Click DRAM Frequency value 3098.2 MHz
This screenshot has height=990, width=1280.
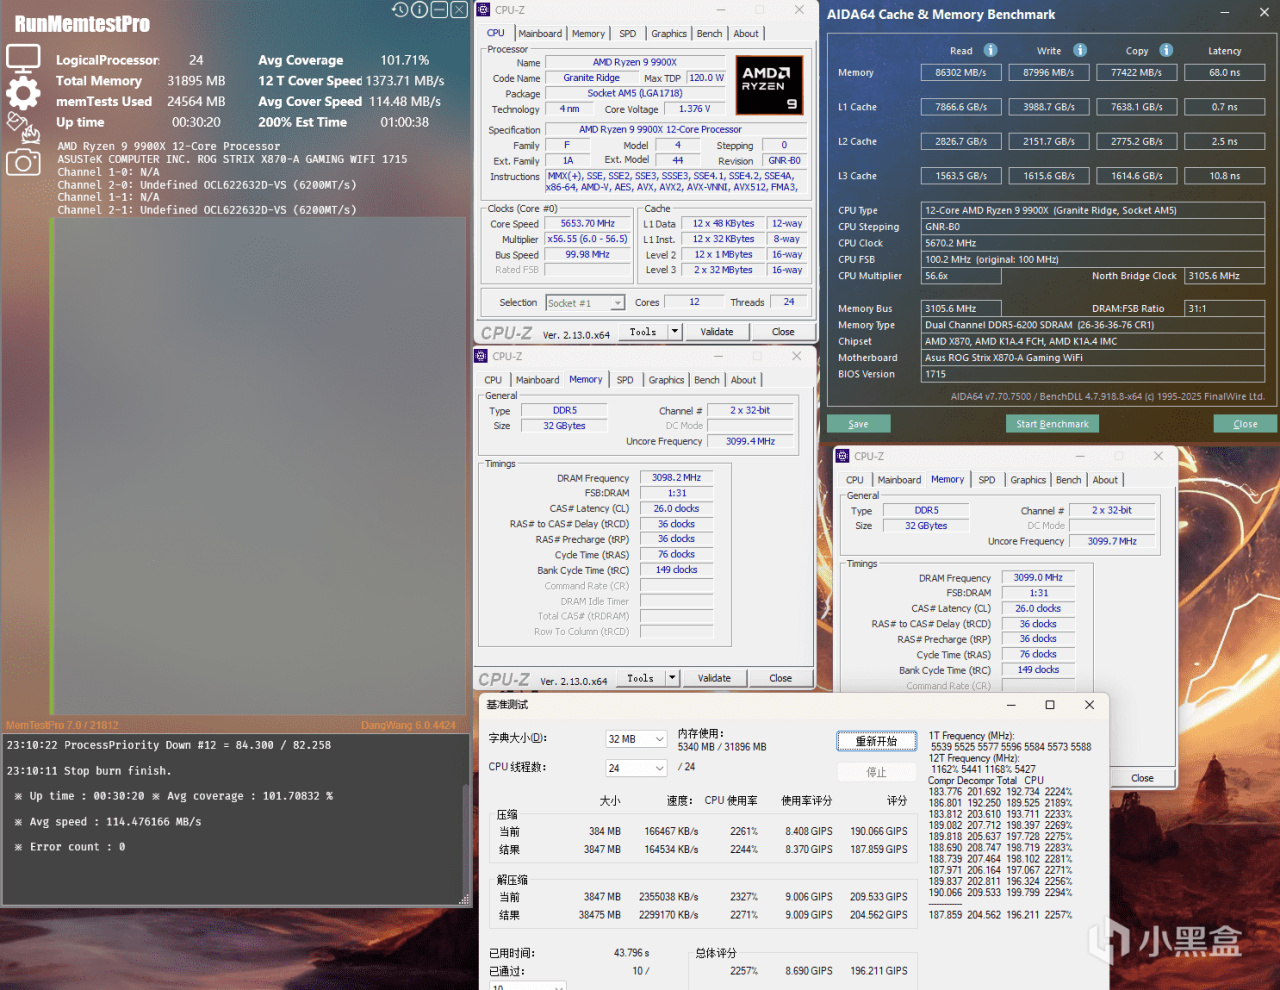677,478
